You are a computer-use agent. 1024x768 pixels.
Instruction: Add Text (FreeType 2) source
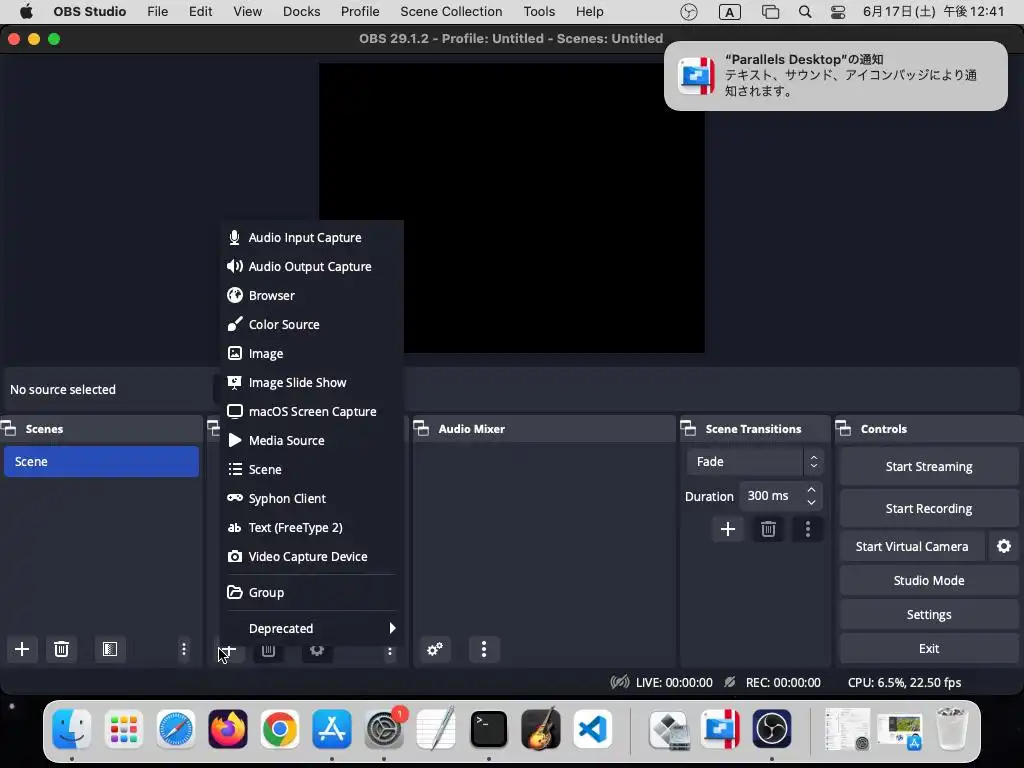coord(312,528)
